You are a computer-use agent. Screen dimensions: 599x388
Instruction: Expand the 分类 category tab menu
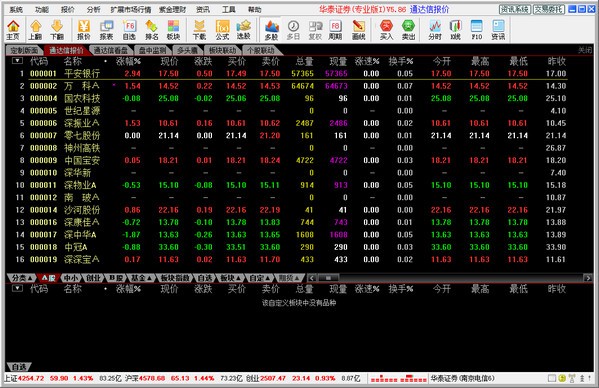coord(22,278)
